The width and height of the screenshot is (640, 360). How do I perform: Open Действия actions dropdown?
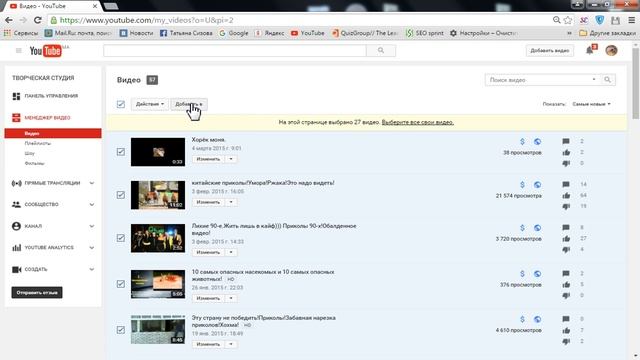pos(149,104)
